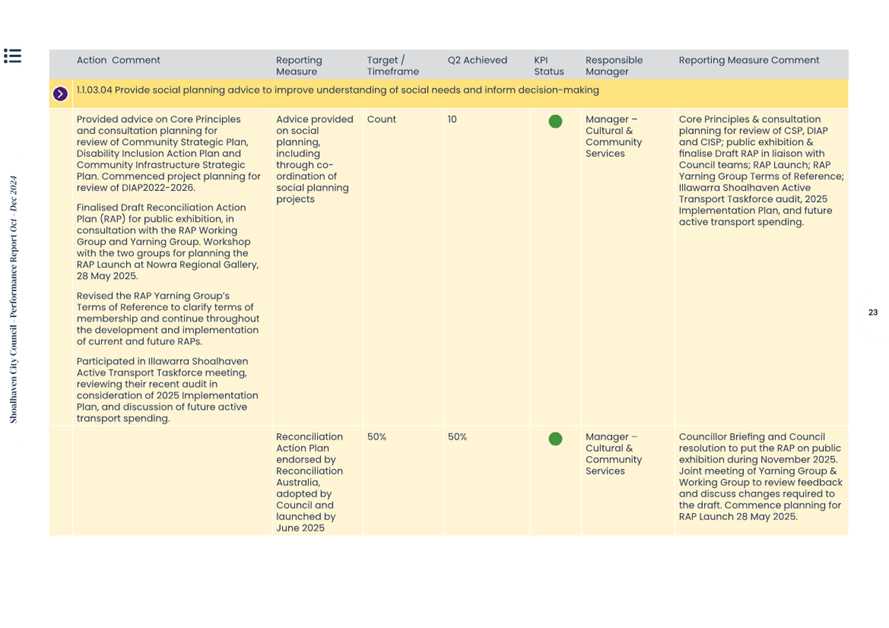The image size is (889, 628).
Task: Click the 50% value under Target / Timeframe
Action: pyautogui.click(x=377, y=437)
